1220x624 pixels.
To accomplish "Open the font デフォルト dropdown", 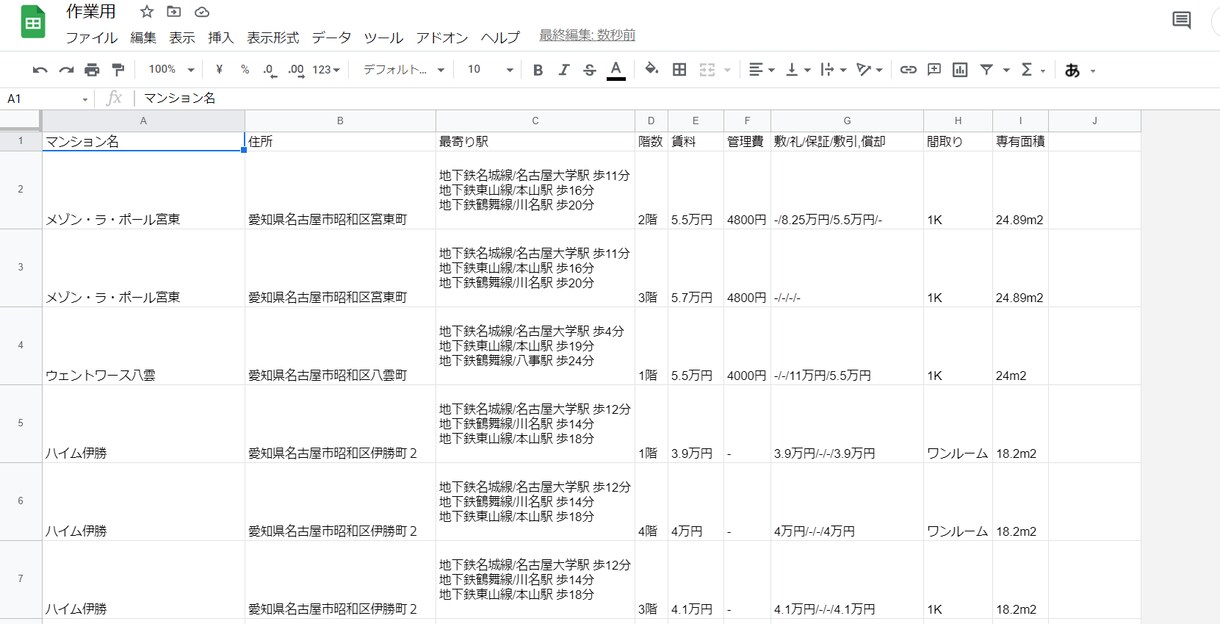I will click(406, 70).
